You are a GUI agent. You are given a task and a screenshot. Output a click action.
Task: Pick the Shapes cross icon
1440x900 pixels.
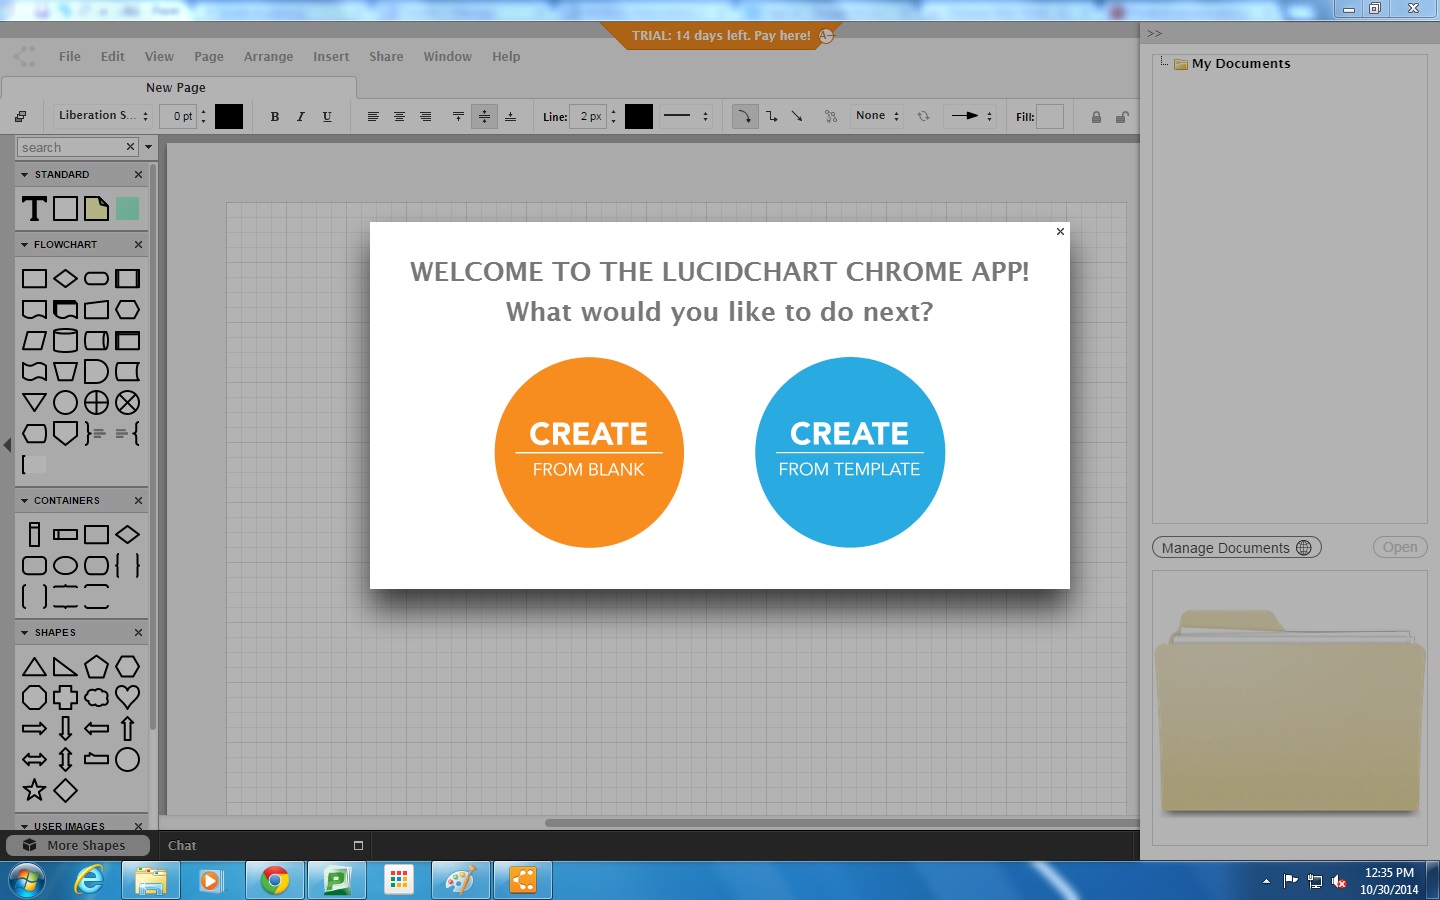65,697
